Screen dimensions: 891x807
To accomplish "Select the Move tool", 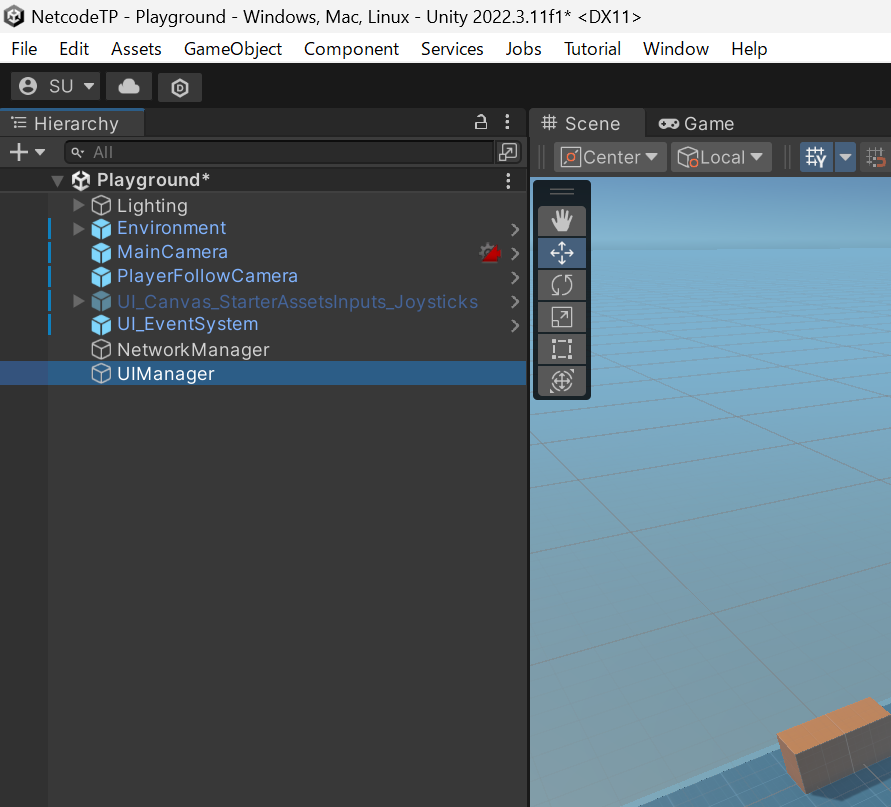I will pos(562,253).
